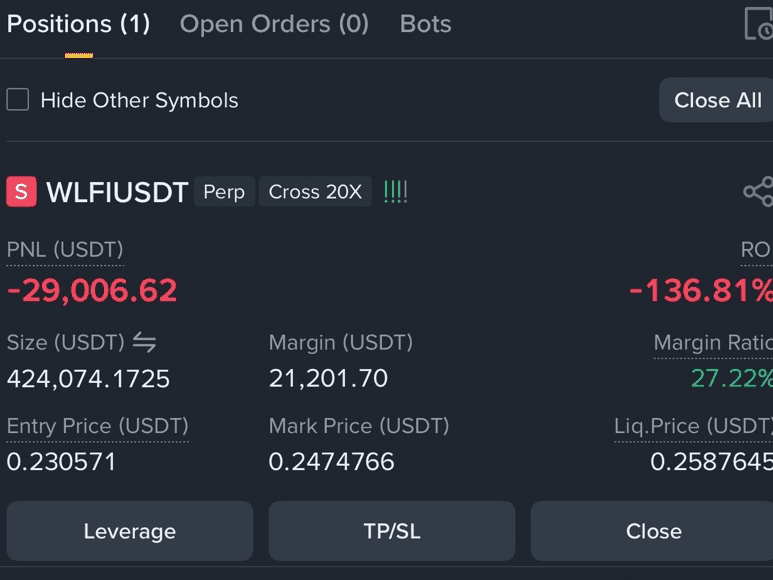Open the Leverage adjustment button

coord(130,531)
